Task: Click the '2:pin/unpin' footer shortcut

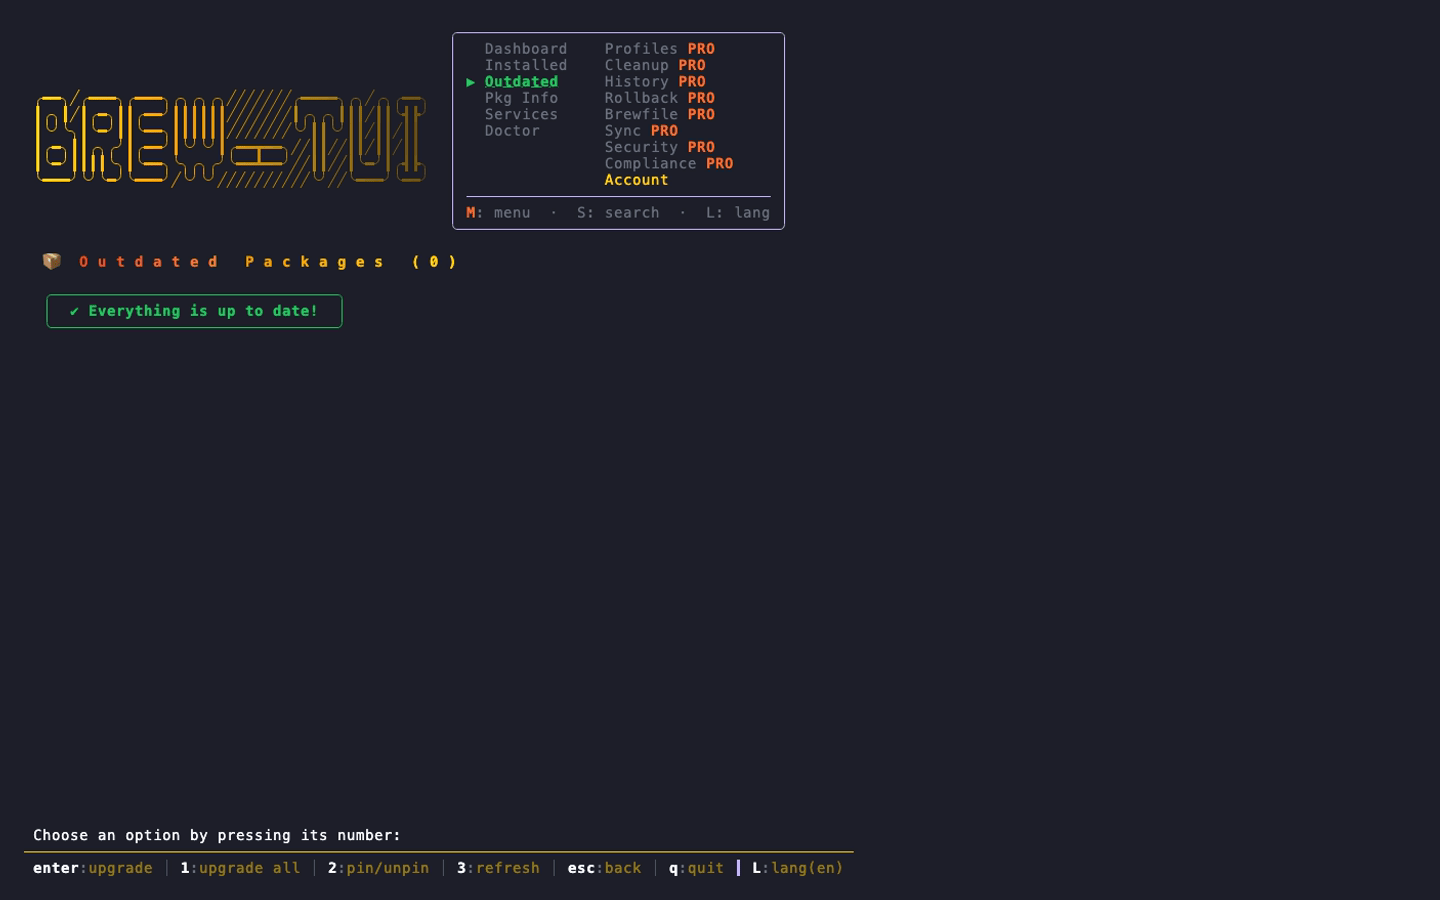Action: 378,868
